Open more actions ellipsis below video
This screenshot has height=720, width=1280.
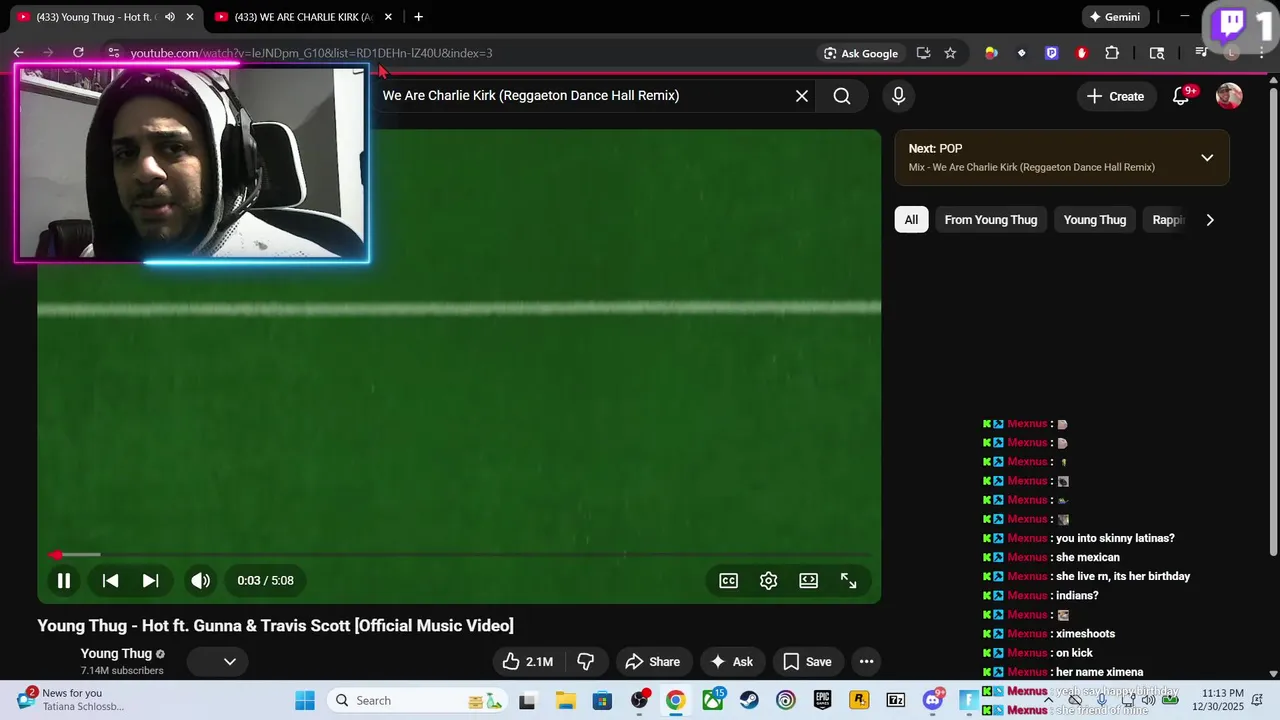click(866, 661)
